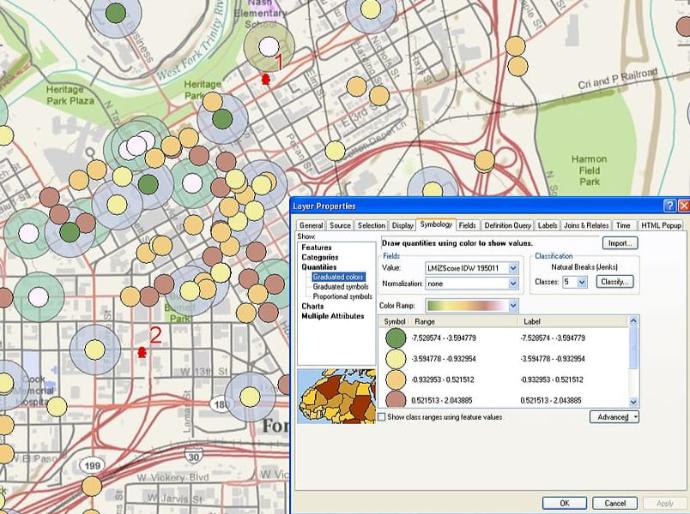Click the brown class symbol circle
The height and width of the screenshot is (514, 690).
396,400
